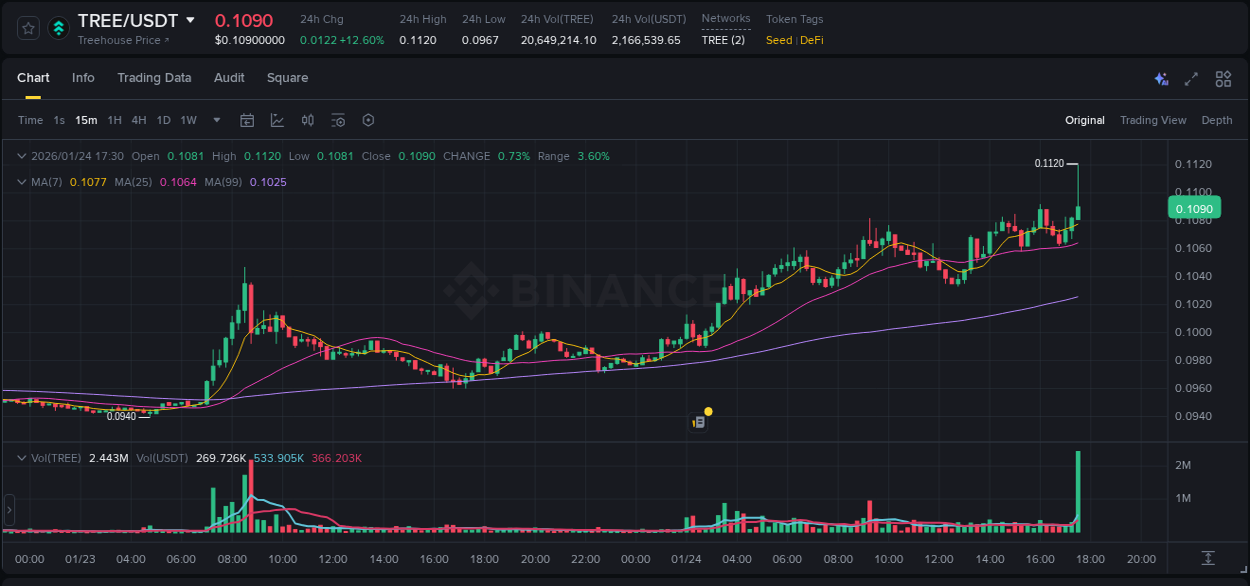Select the chart style icon
This screenshot has width=1250, height=586.
click(x=277, y=120)
